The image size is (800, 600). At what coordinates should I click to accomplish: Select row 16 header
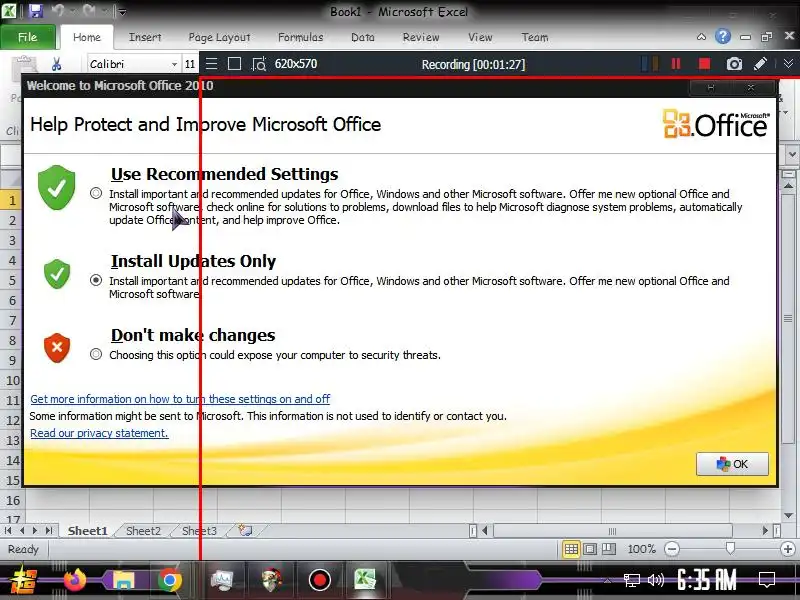point(12,500)
